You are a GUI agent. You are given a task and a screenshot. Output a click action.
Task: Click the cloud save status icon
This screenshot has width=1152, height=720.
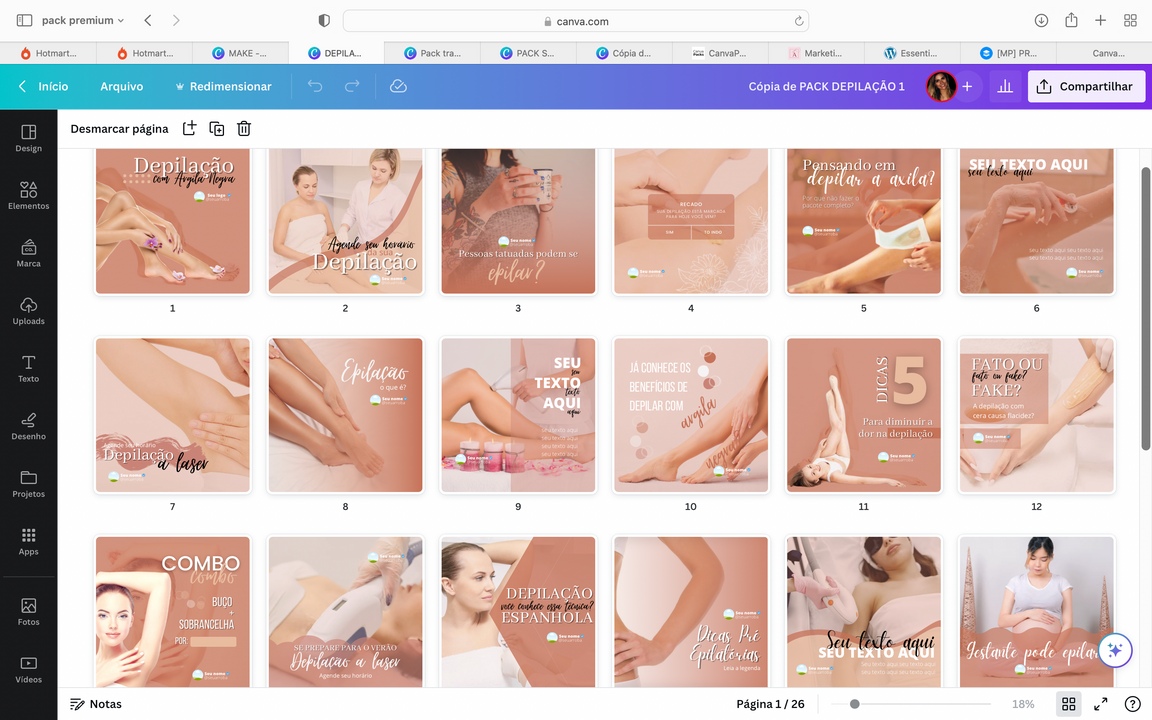398,87
